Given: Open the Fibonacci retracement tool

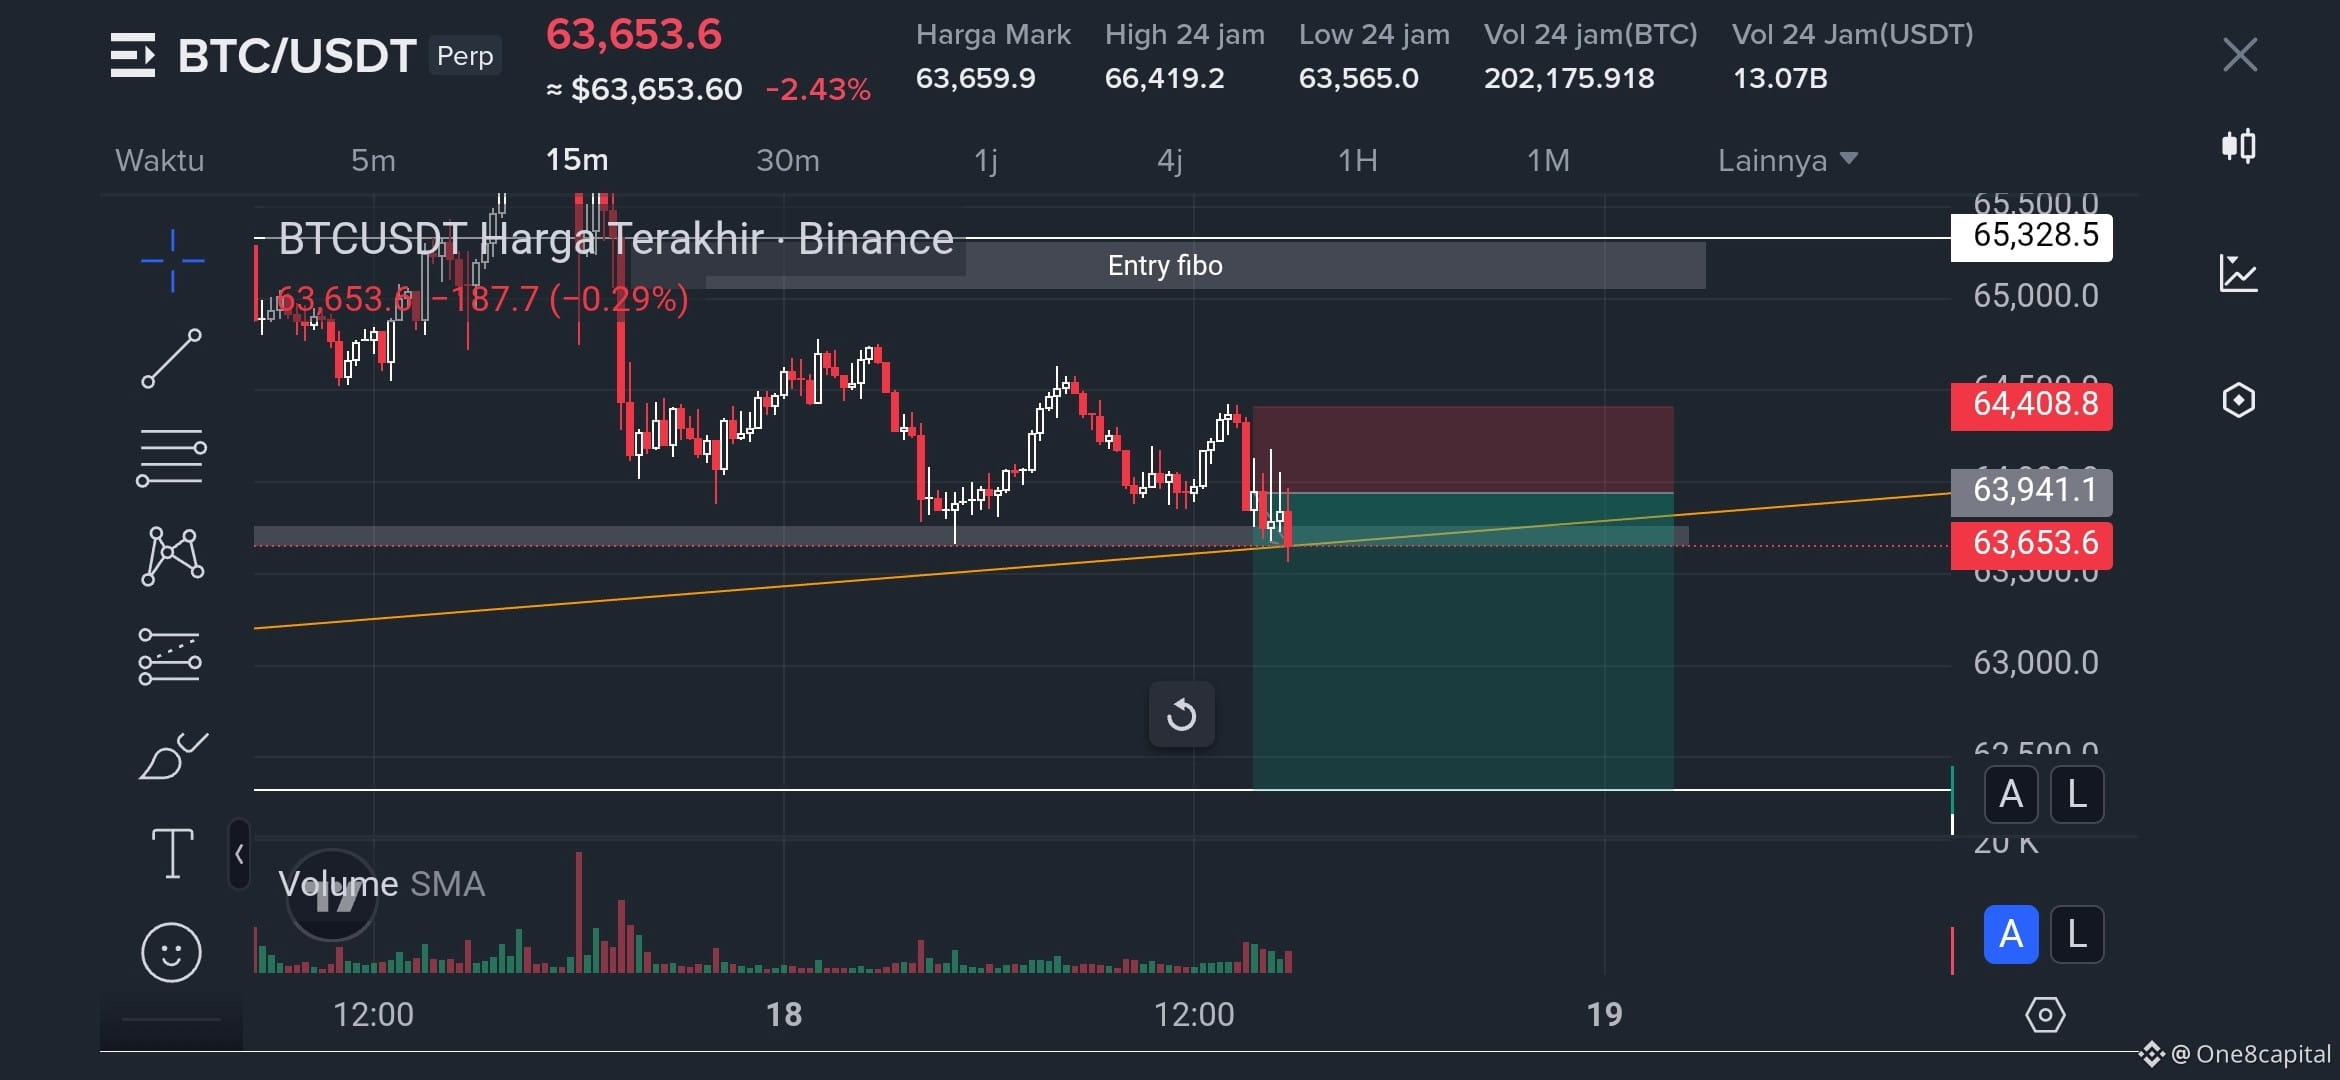Looking at the screenshot, I should click(x=172, y=457).
